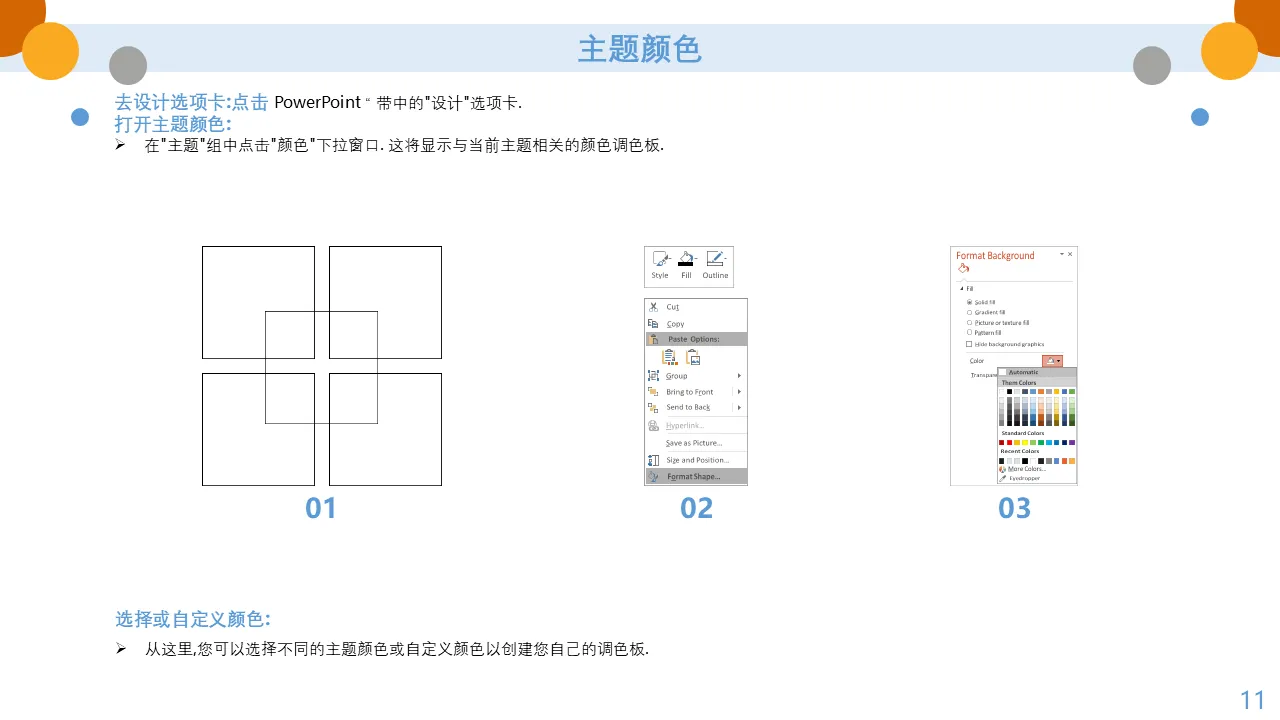Screen dimensions: 1280x720
Task: Click More Colors option
Action: click(x=1026, y=469)
